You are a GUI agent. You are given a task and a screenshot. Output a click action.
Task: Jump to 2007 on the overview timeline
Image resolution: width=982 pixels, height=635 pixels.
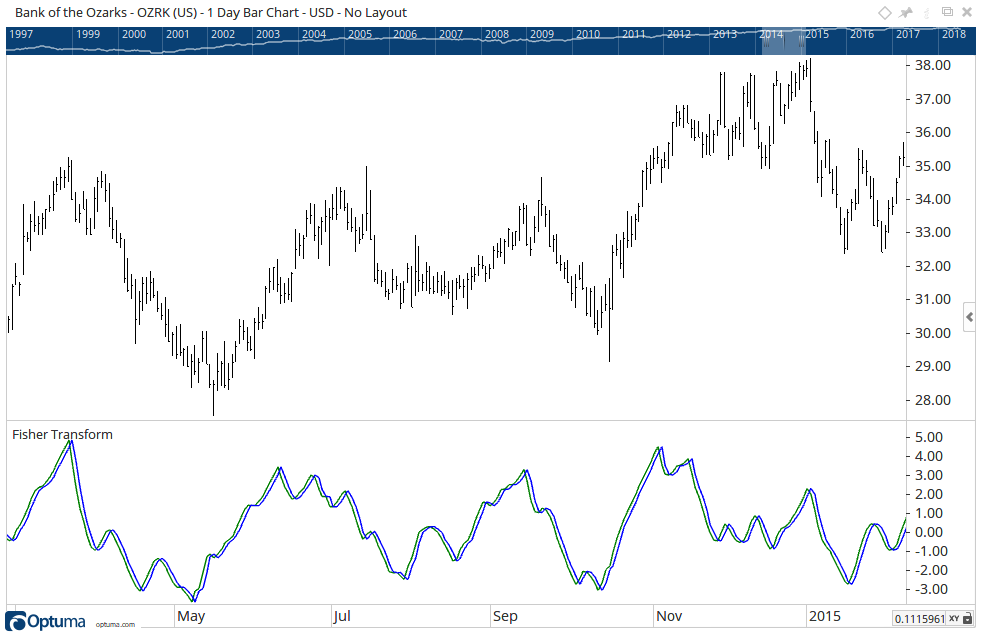click(x=451, y=34)
